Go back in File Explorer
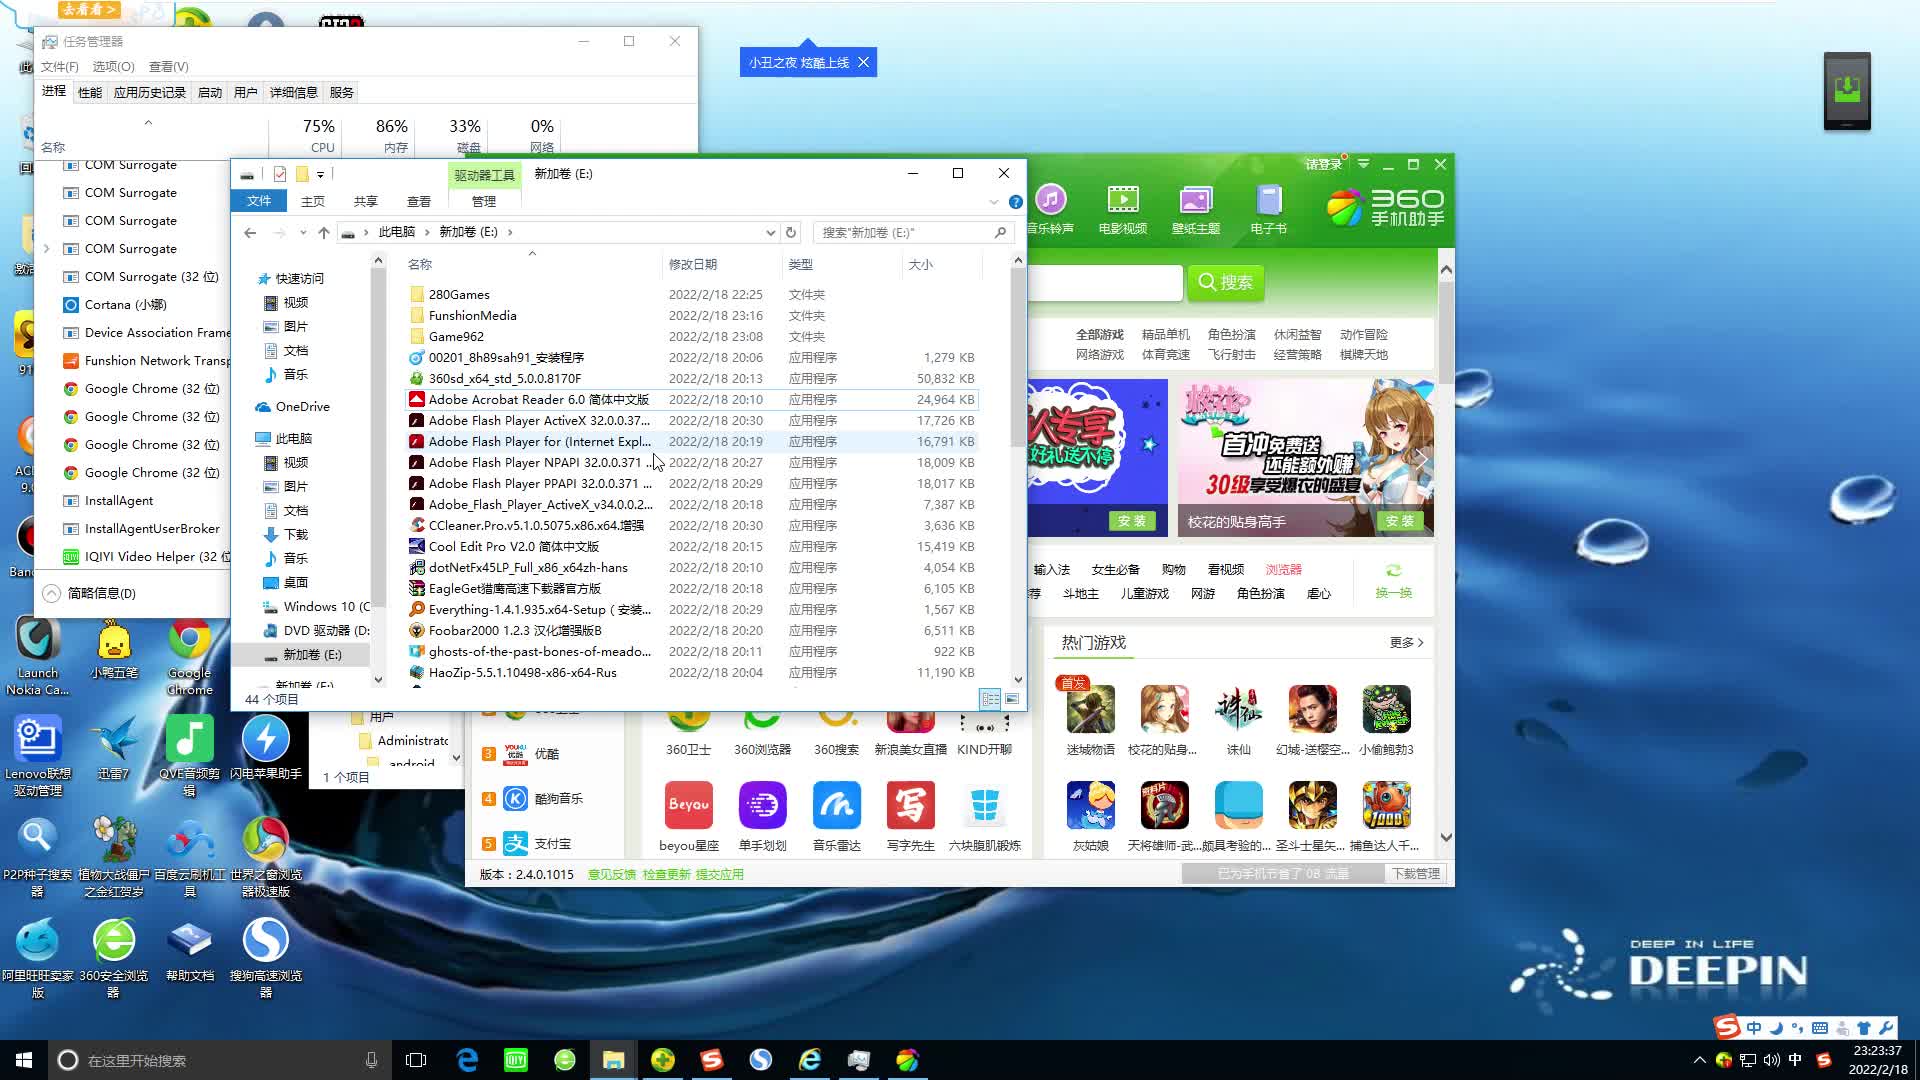 click(x=250, y=232)
